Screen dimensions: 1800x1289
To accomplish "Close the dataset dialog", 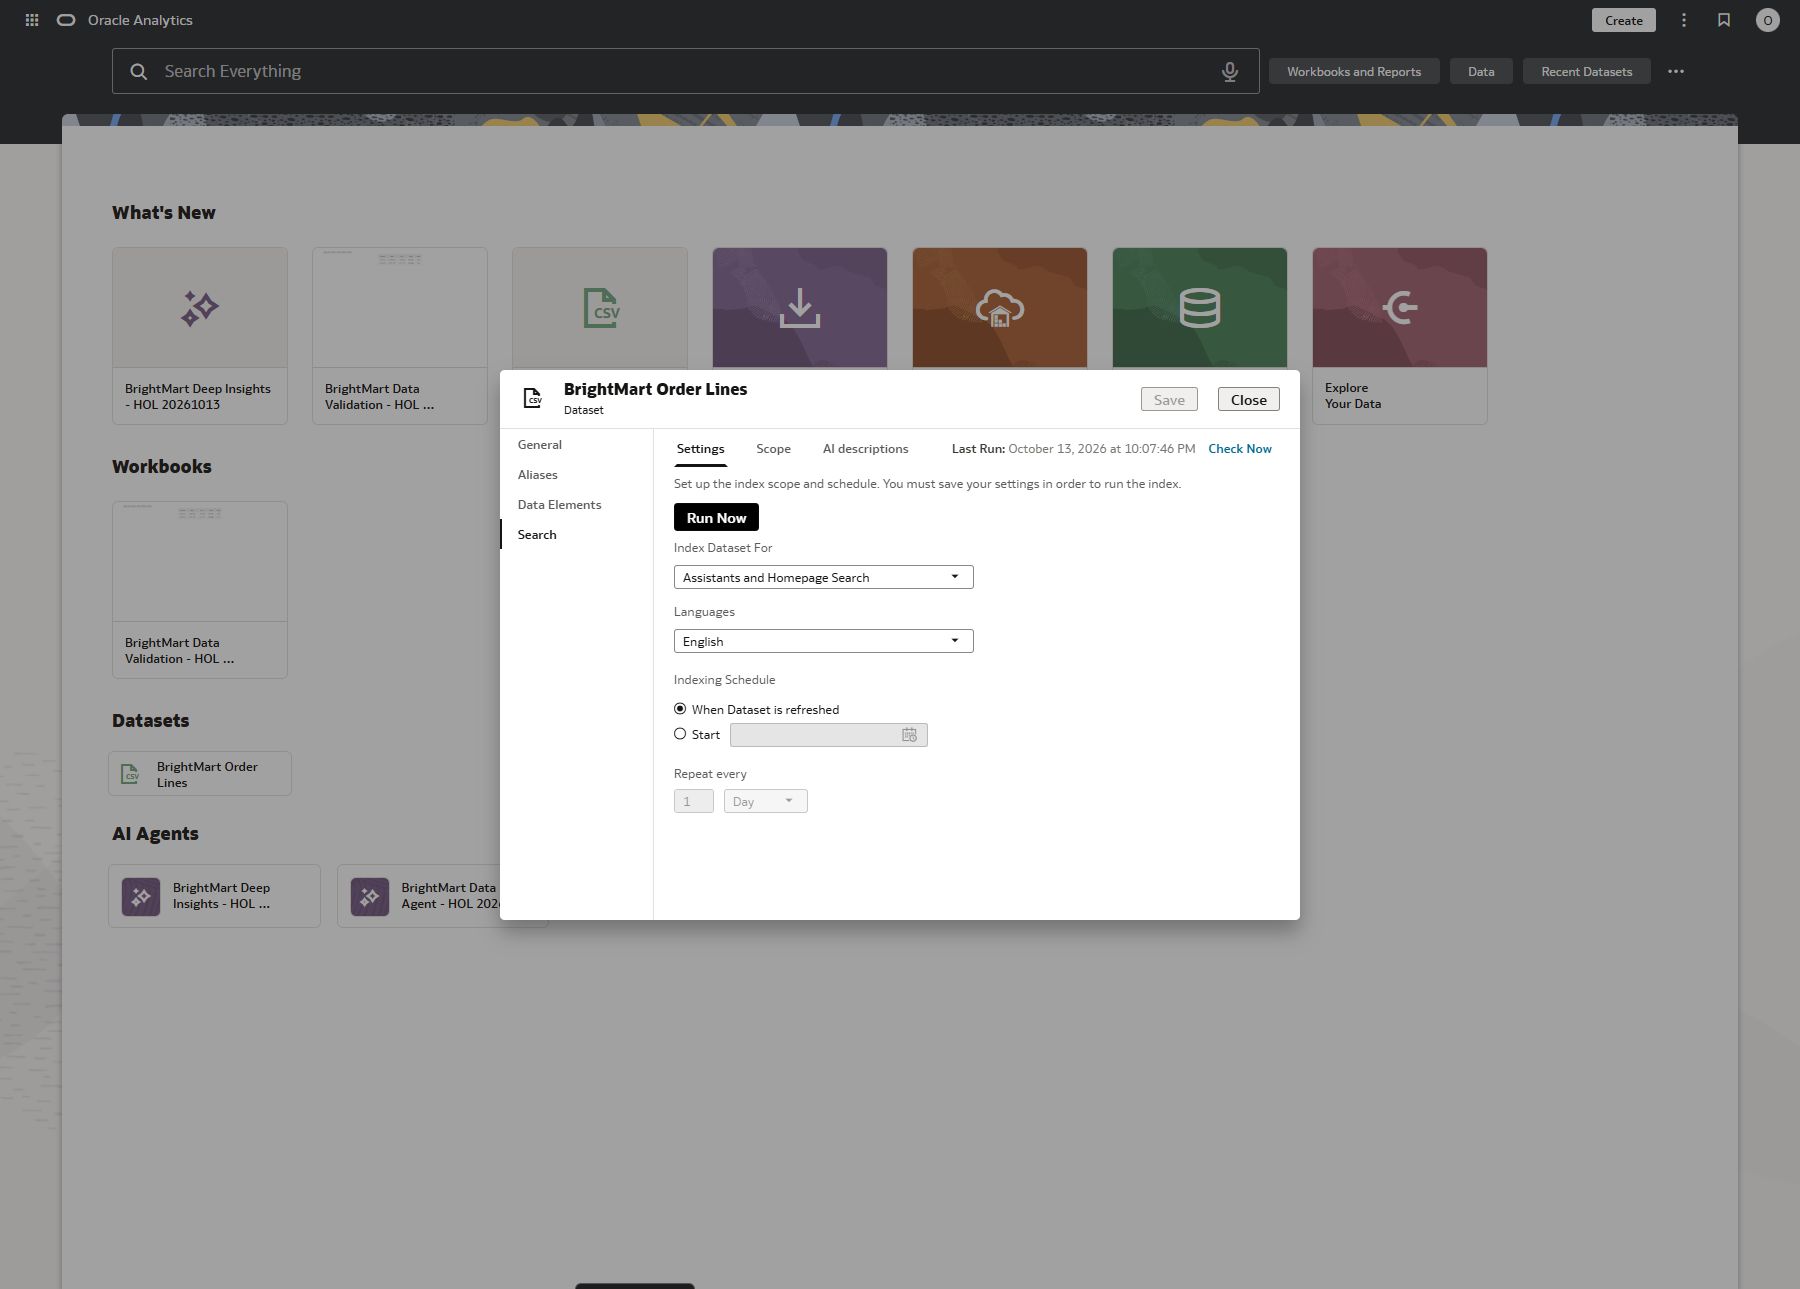I will pyautogui.click(x=1248, y=400).
